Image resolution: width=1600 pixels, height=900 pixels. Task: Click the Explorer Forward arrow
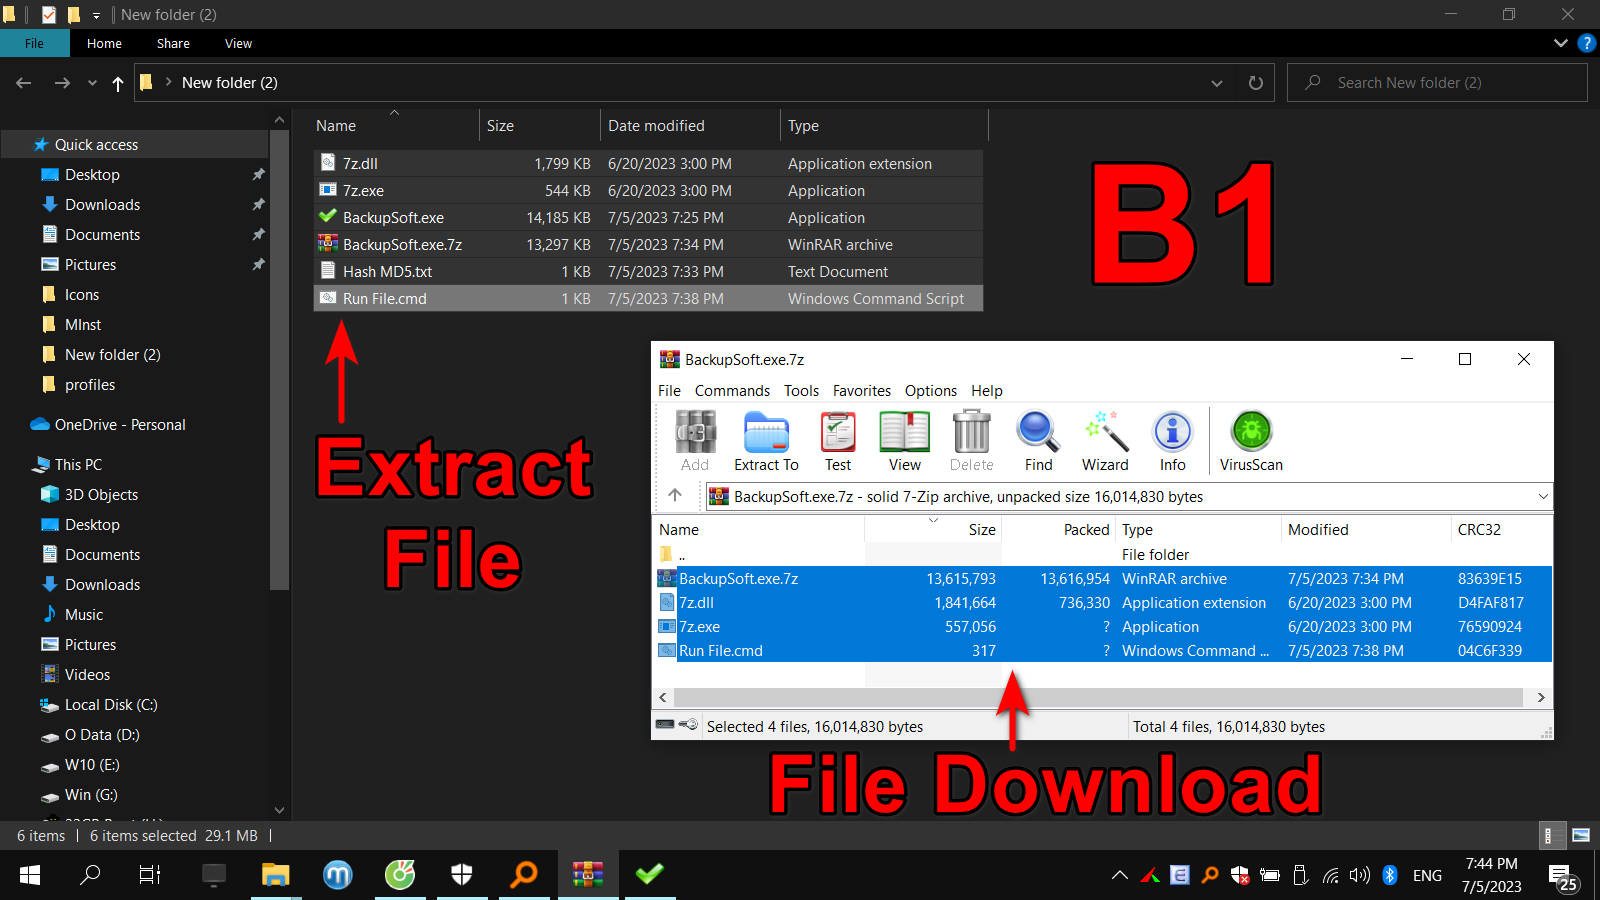point(62,83)
